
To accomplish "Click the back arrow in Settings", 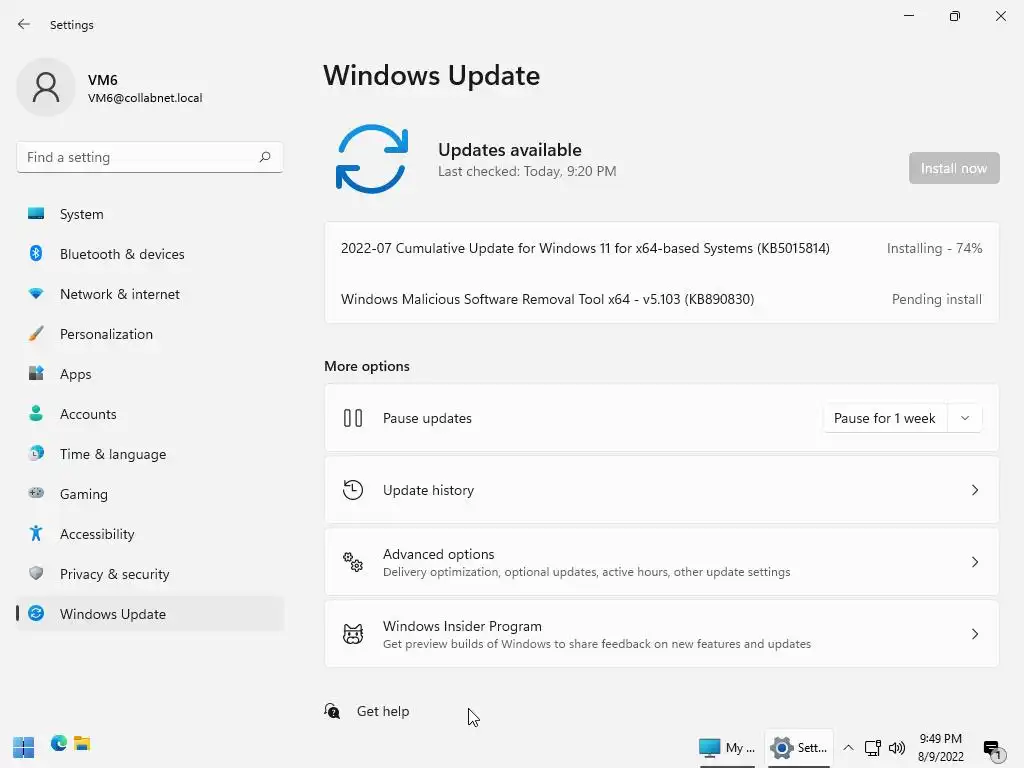I will click(24, 24).
